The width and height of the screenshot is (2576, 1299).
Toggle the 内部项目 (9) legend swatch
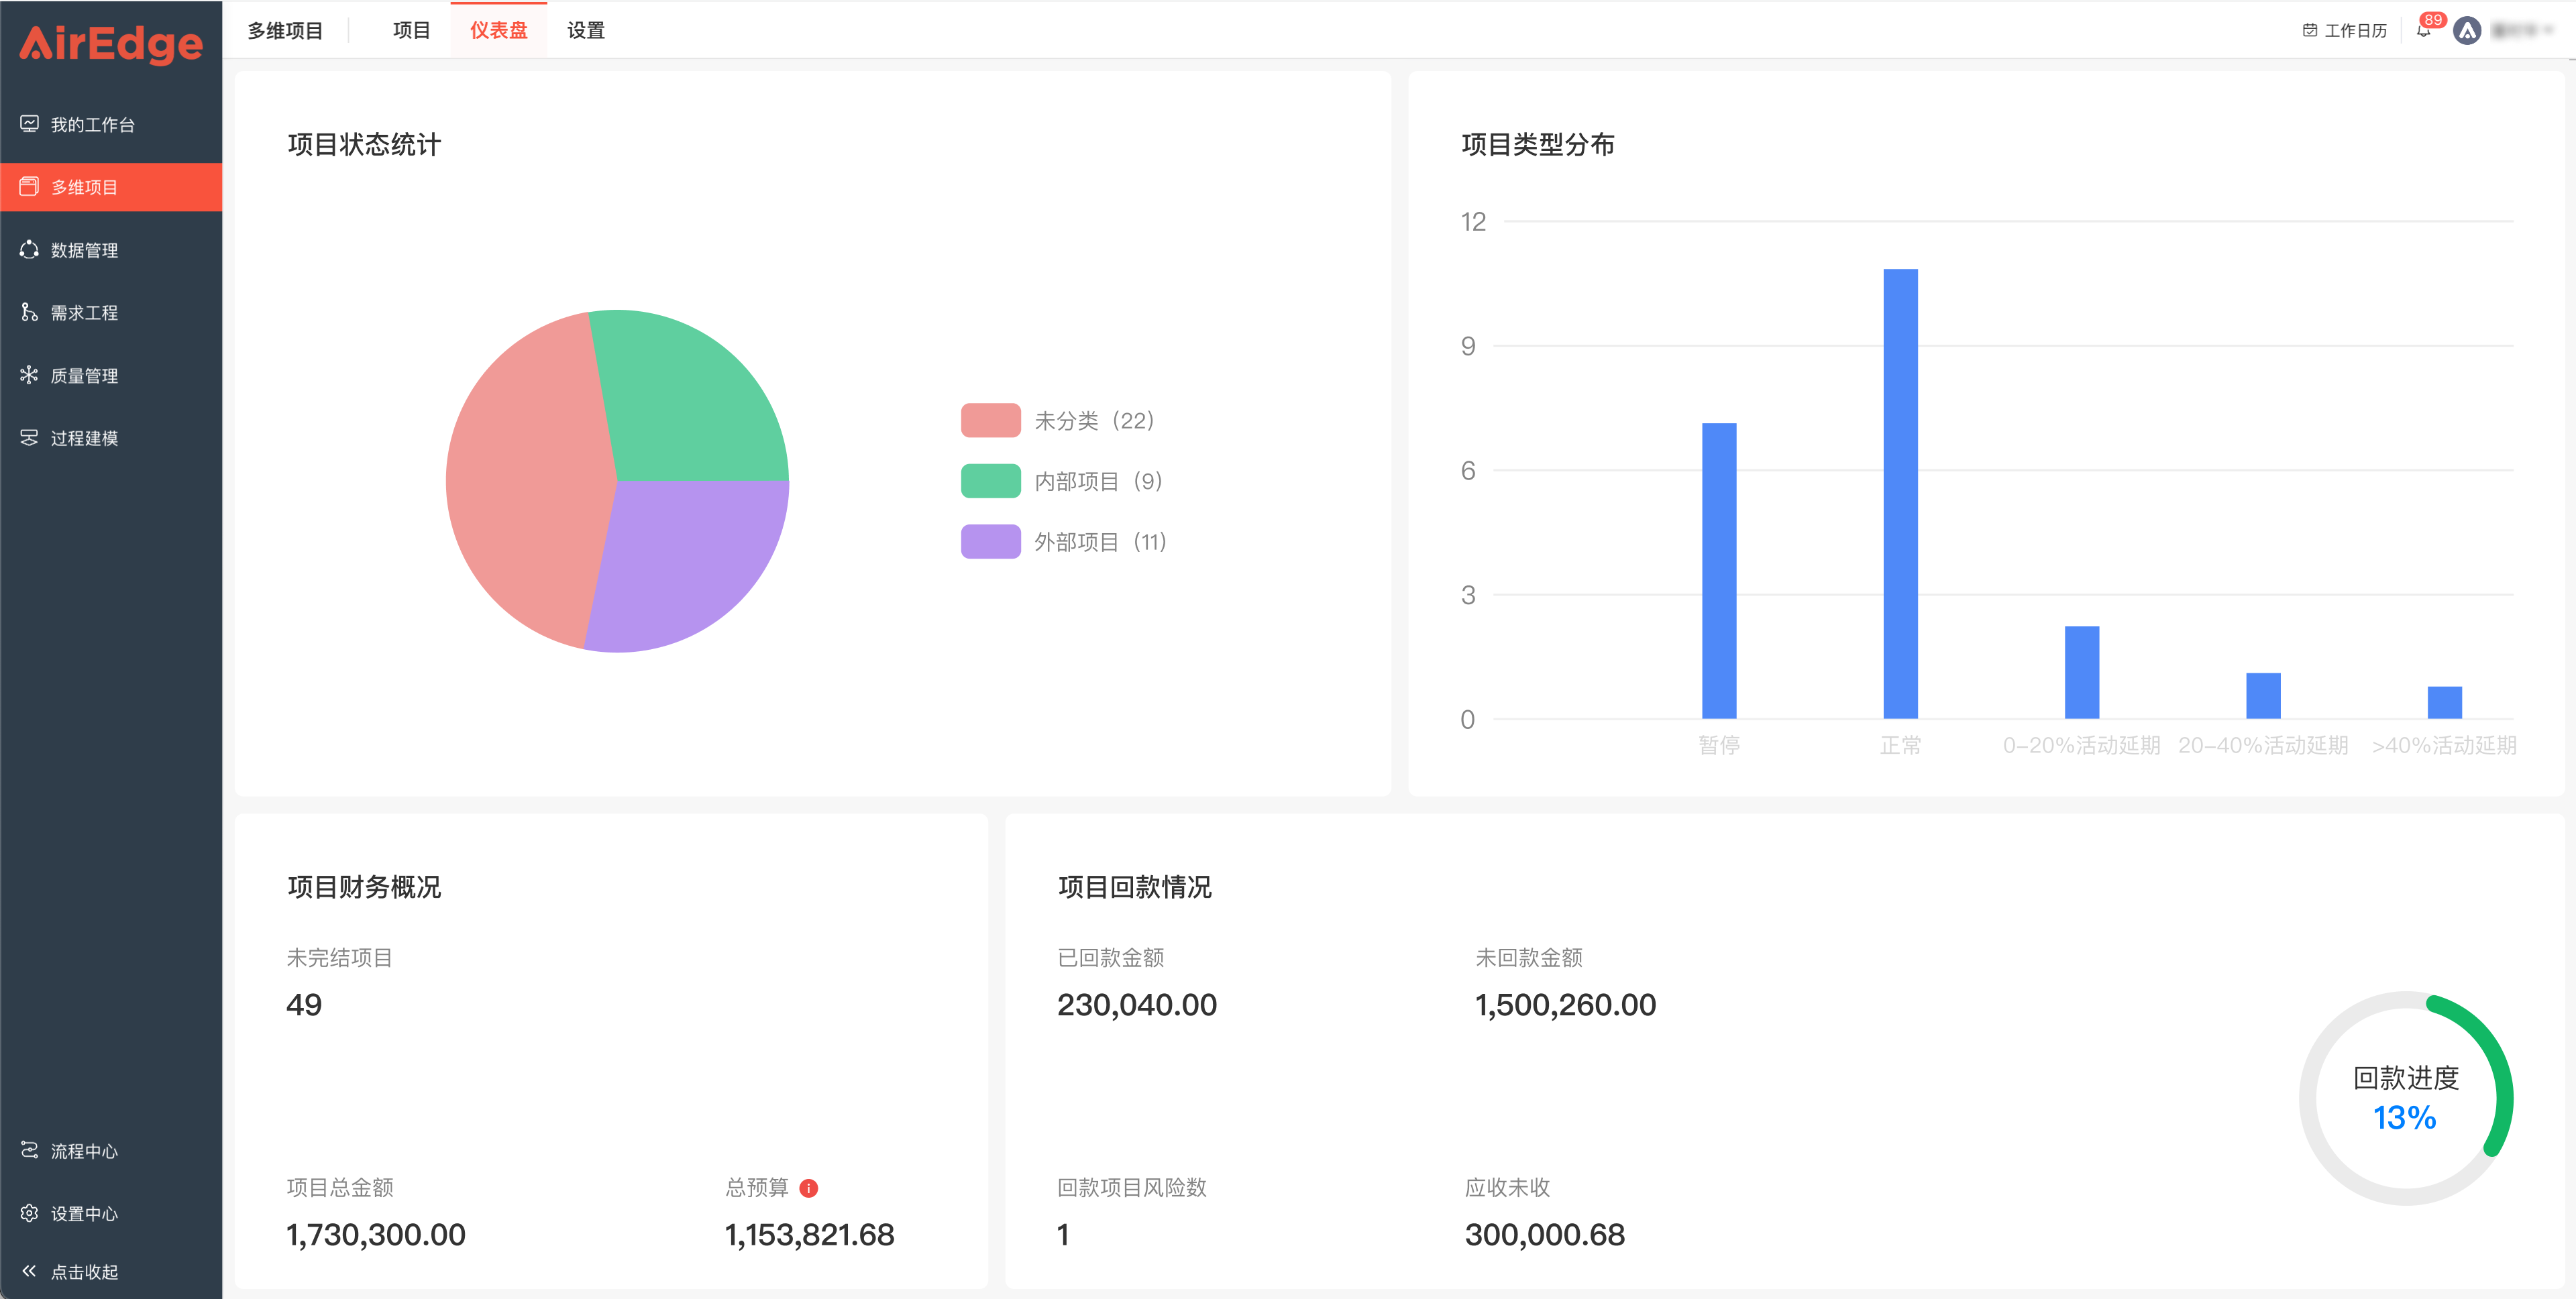coord(990,481)
